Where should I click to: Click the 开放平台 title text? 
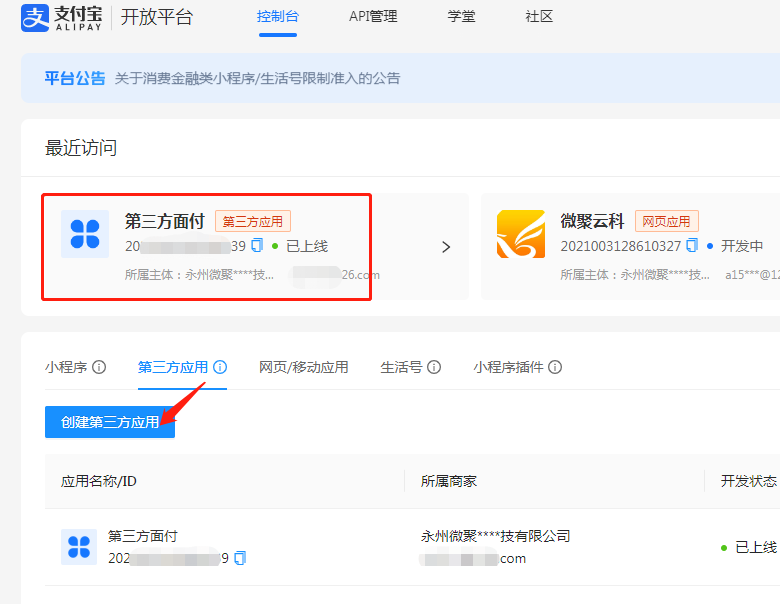(157, 17)
